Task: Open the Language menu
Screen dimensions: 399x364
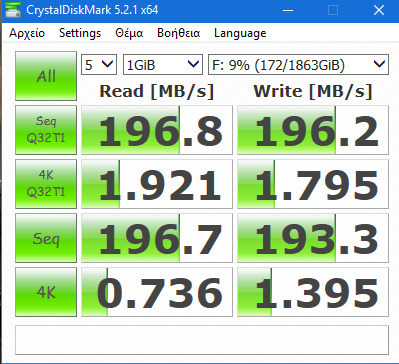Action: [240, 33]
